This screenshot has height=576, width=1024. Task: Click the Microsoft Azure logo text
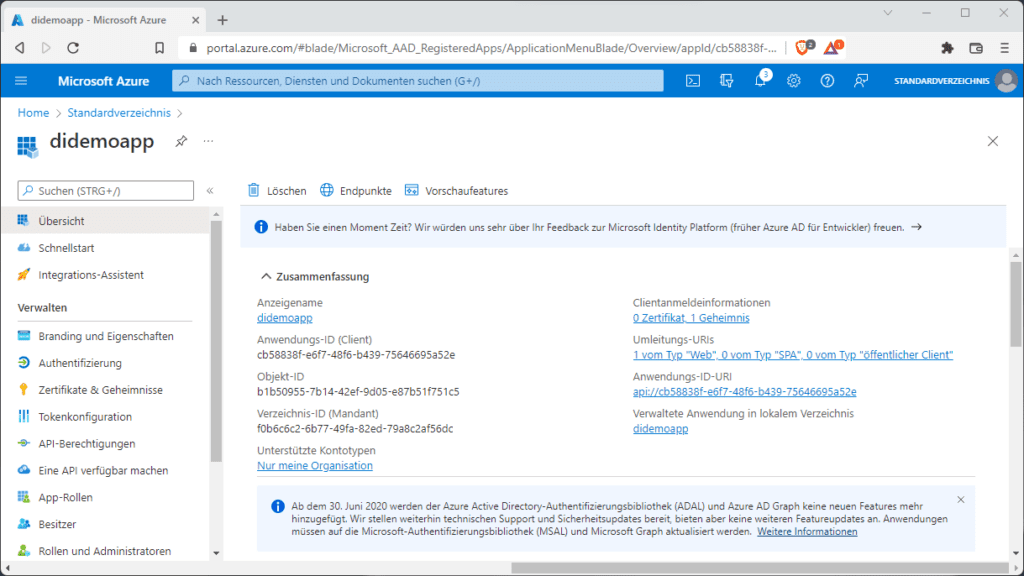[x=103, y=81]
